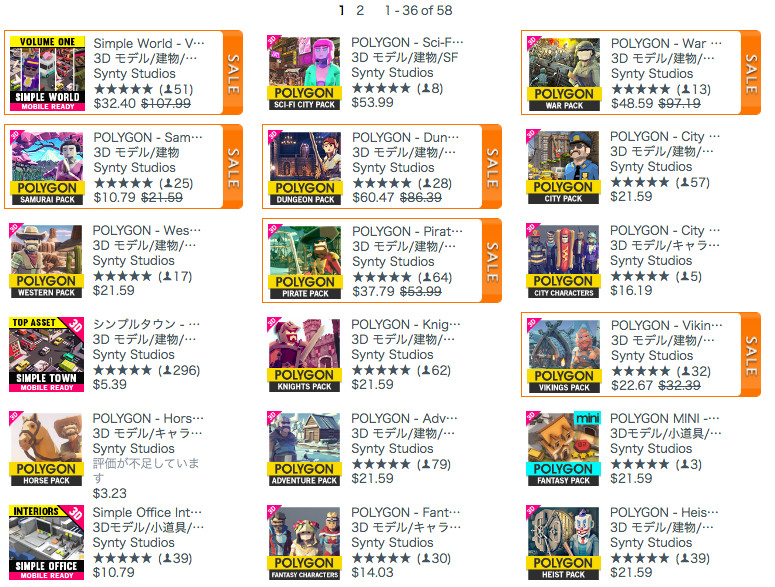Viewport: 775px width, 587px height.
Task: Click the SALE ribbon on Samurai Pack
Action: click(233, 167)
